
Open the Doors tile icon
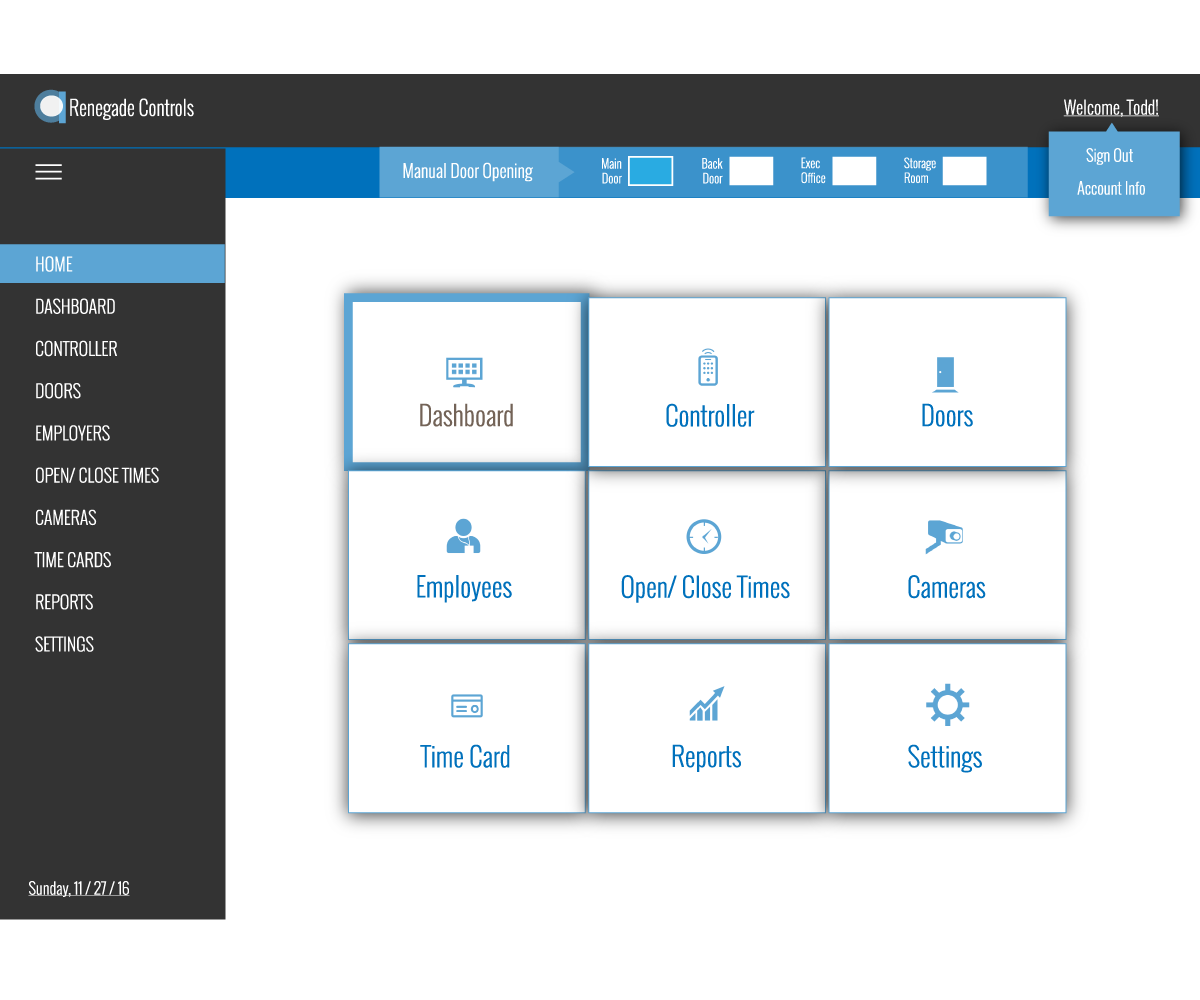point(946,382)
